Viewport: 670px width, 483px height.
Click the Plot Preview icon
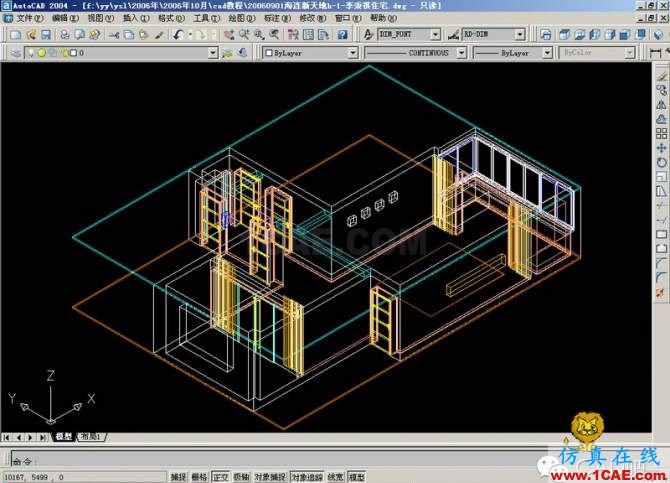[x=79, y=35]
